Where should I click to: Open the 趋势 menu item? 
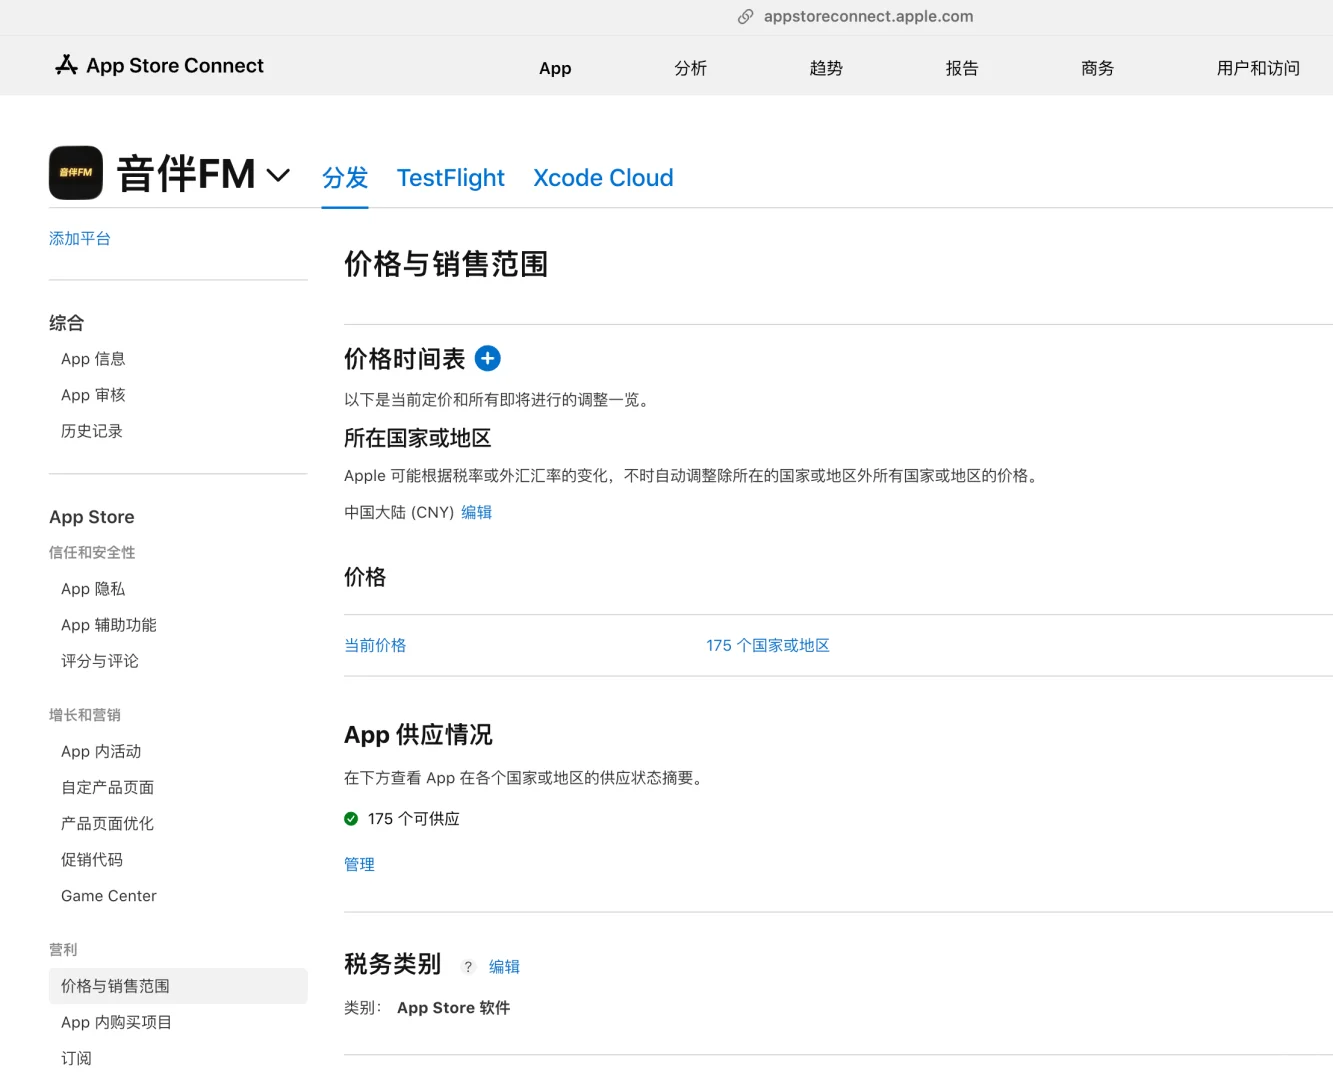point(826,67)
